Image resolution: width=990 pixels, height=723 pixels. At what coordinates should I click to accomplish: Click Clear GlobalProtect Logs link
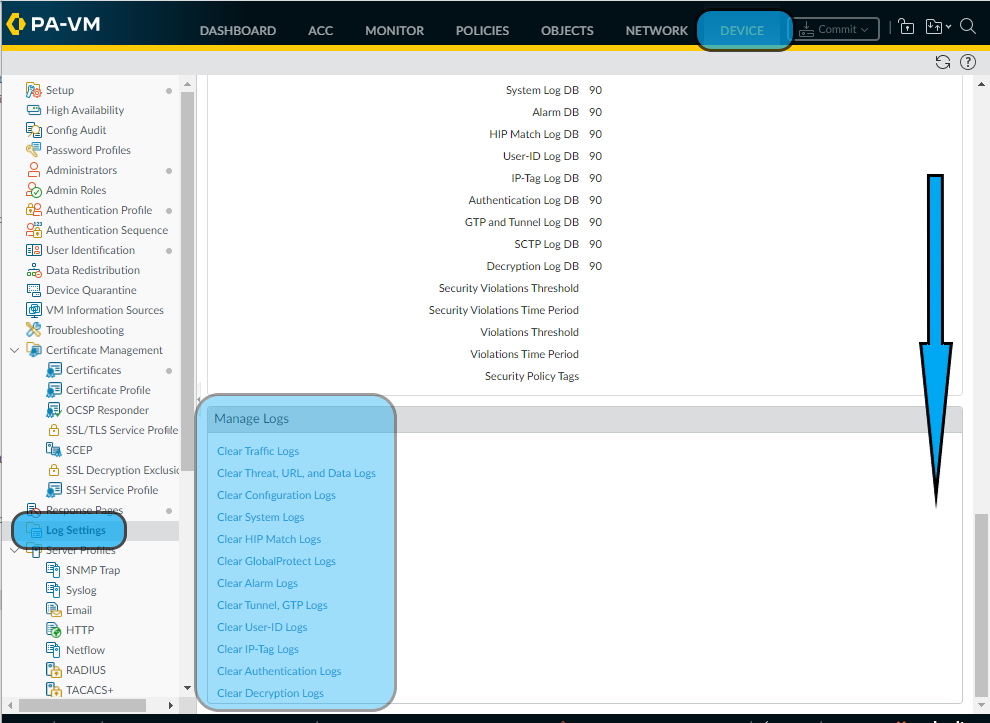coord(277,561)
